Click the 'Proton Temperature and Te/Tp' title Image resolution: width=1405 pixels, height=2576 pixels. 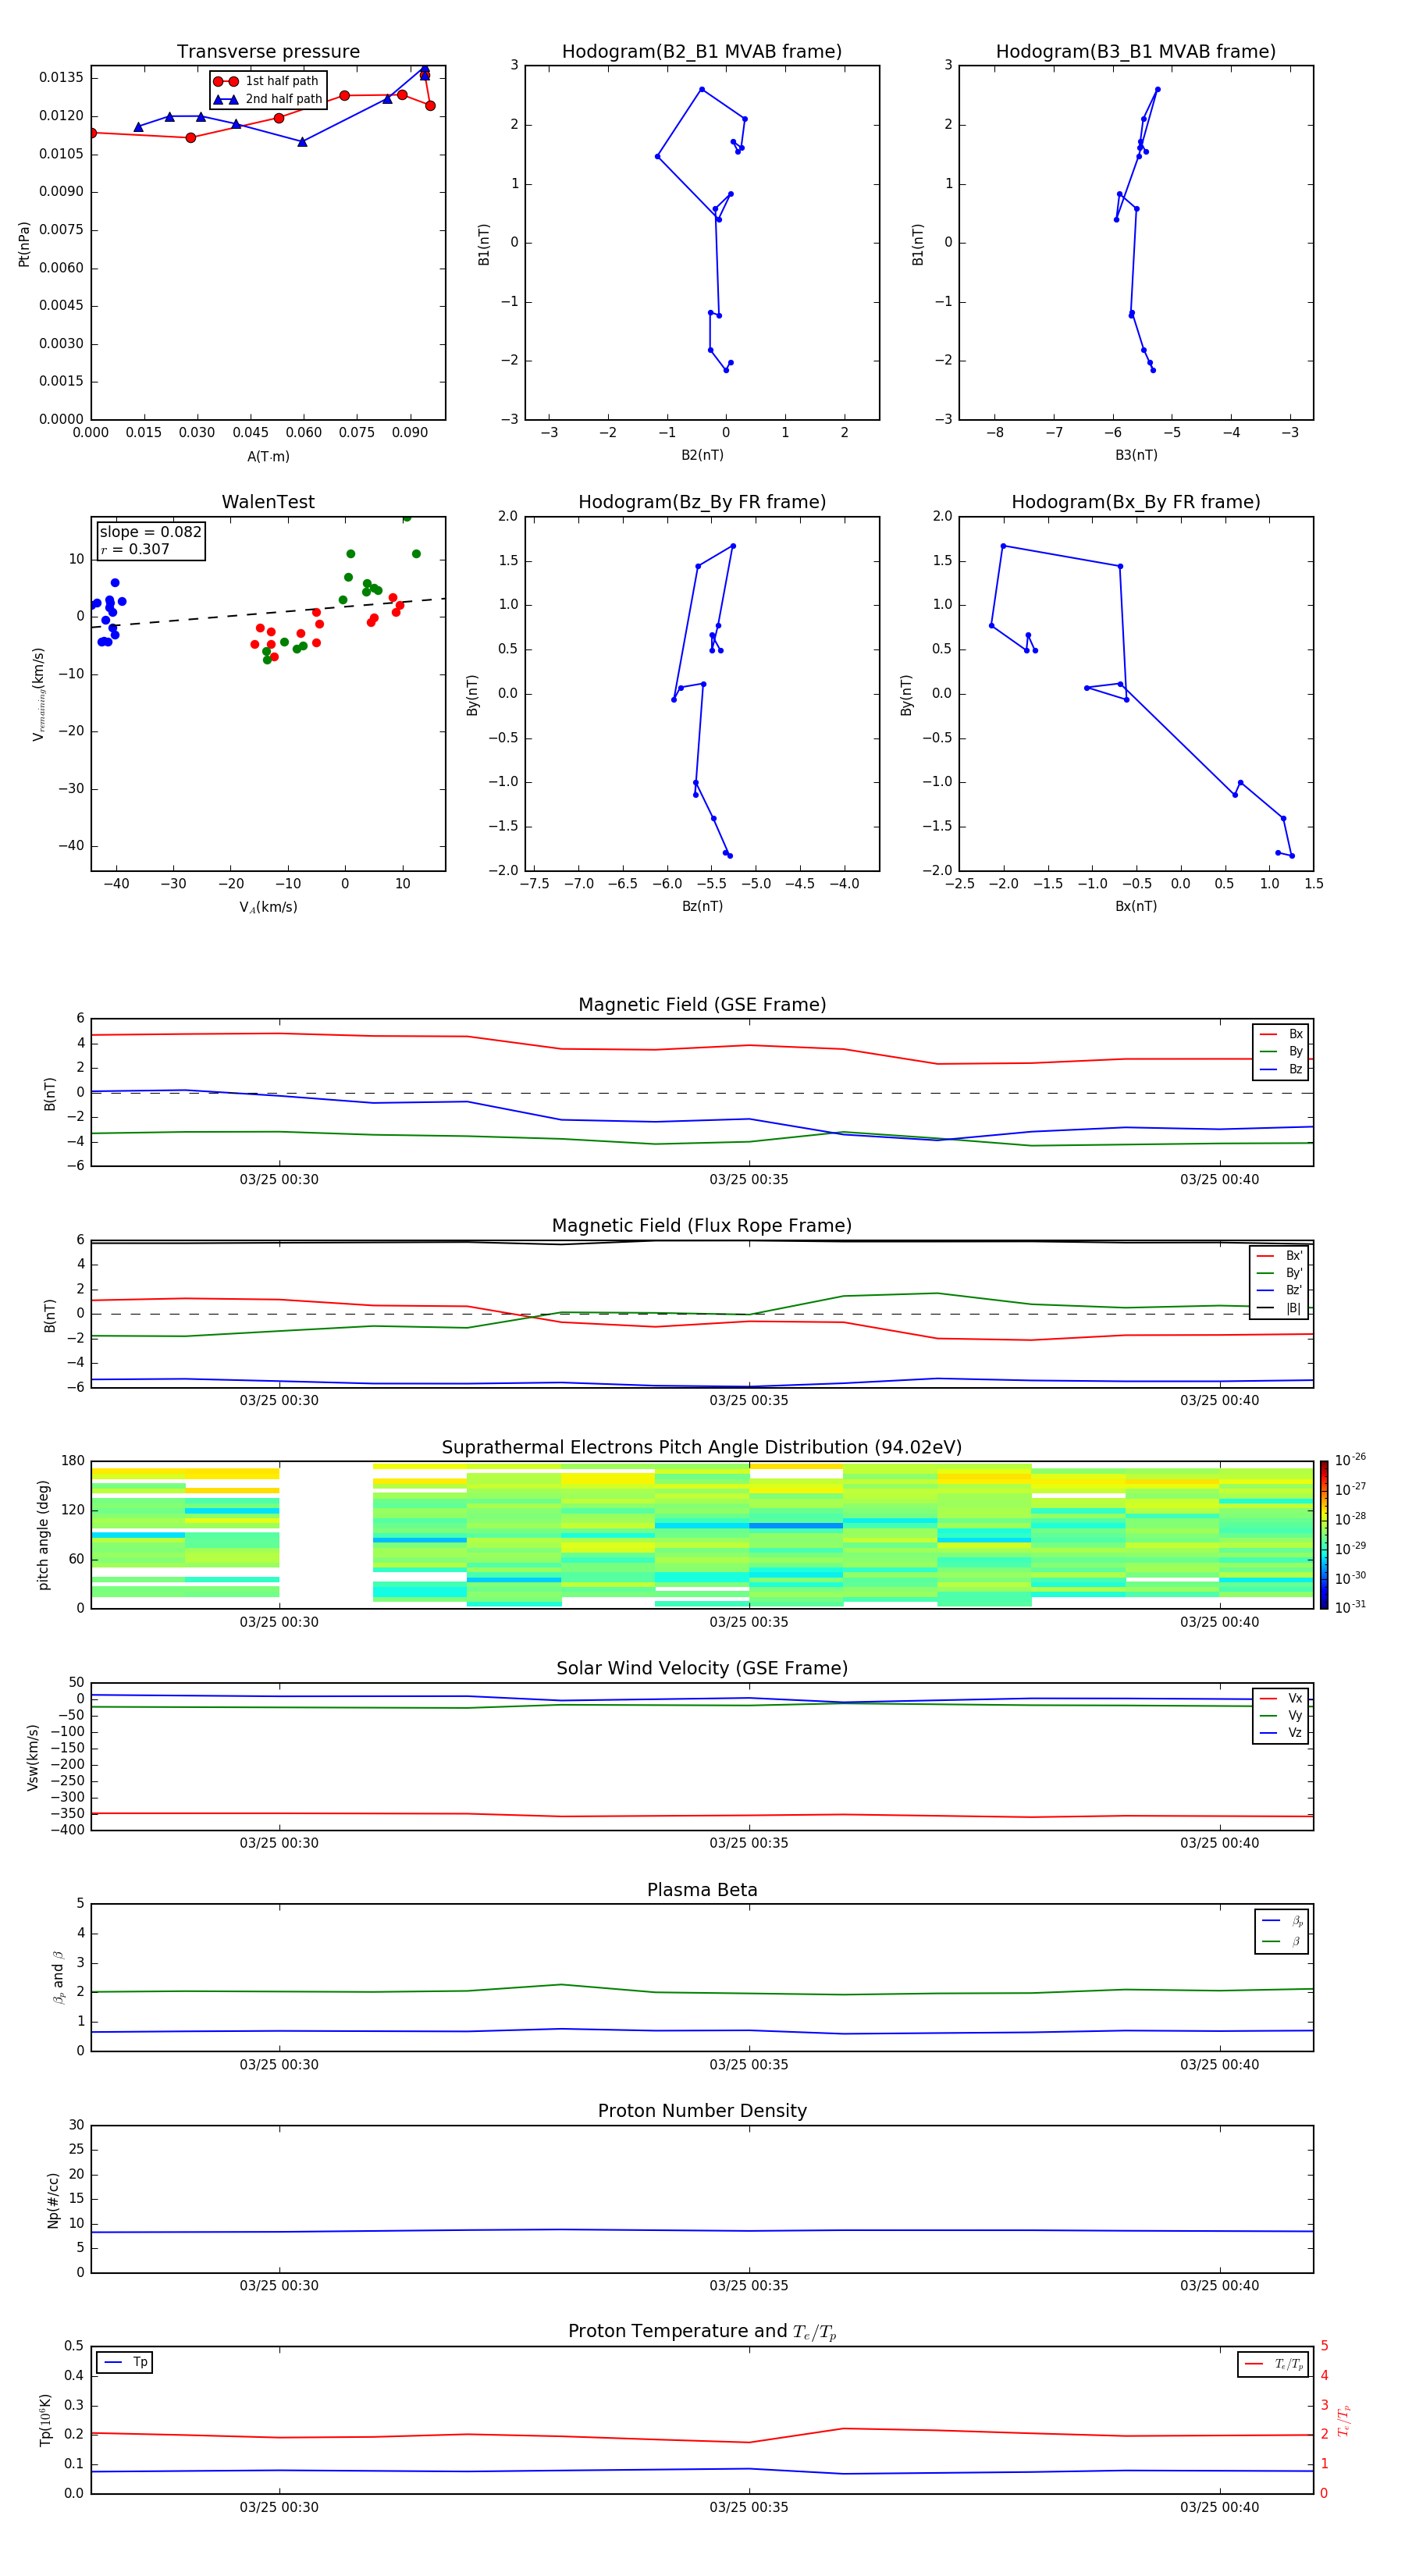[702, 2332]
